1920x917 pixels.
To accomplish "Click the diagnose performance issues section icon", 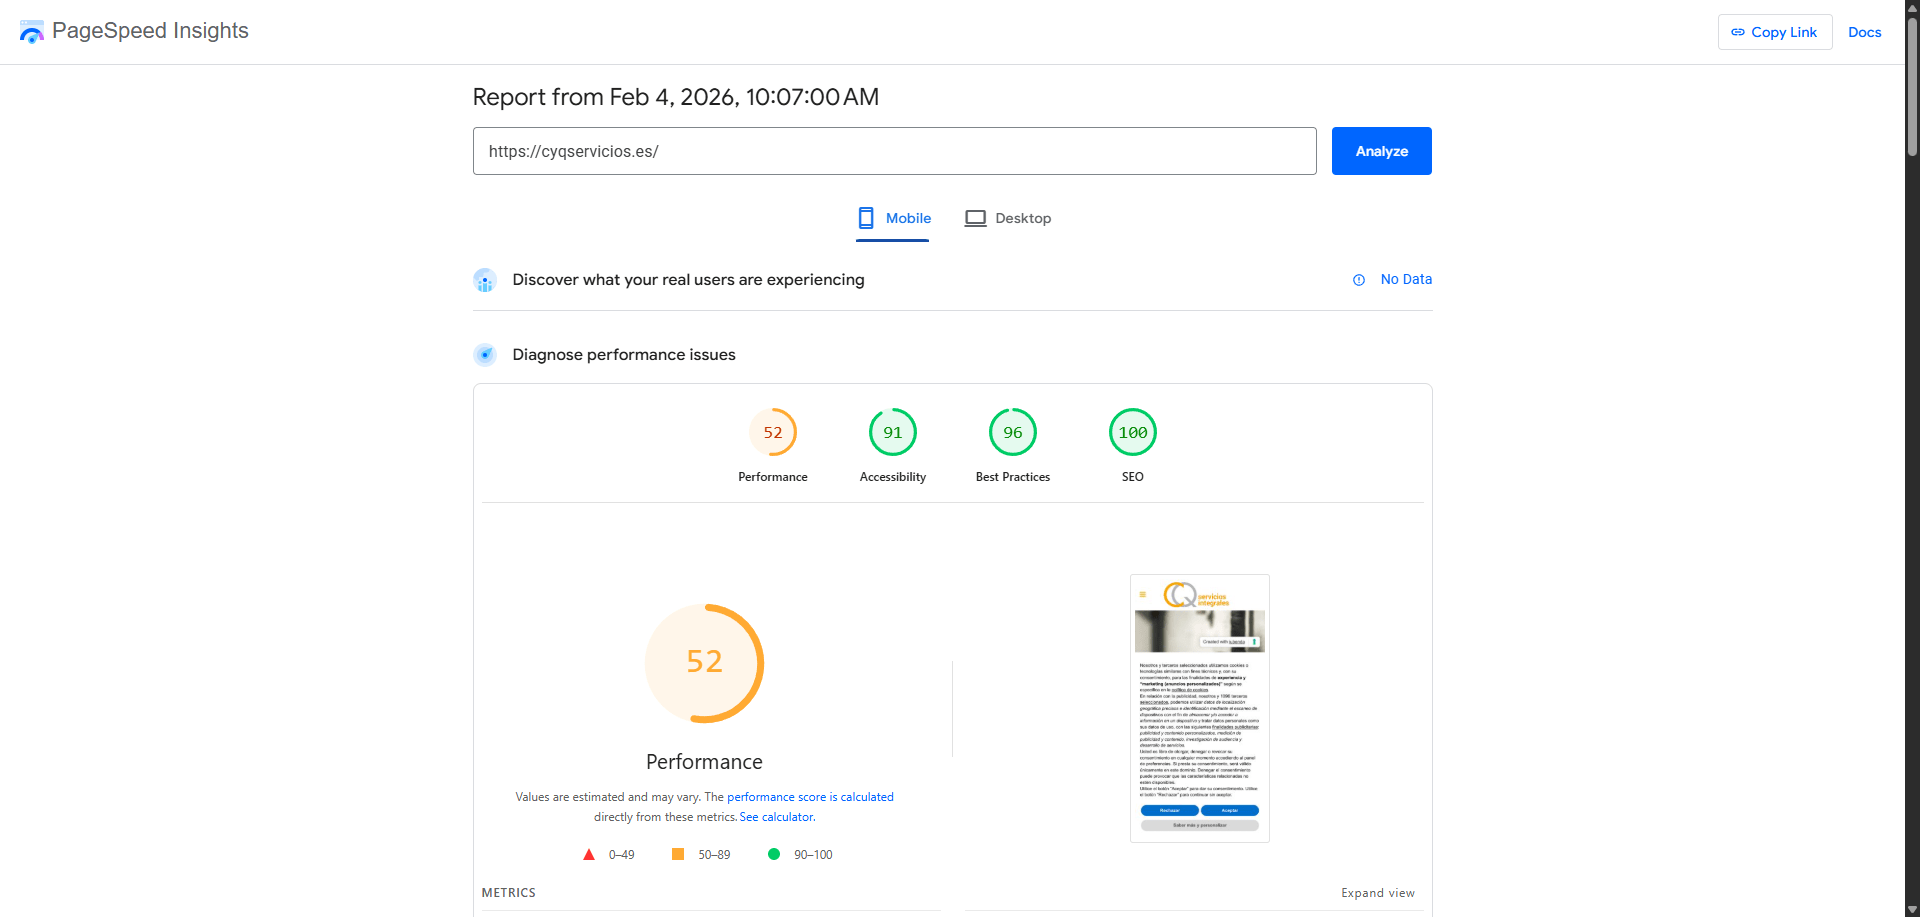I will click(485, 355).
